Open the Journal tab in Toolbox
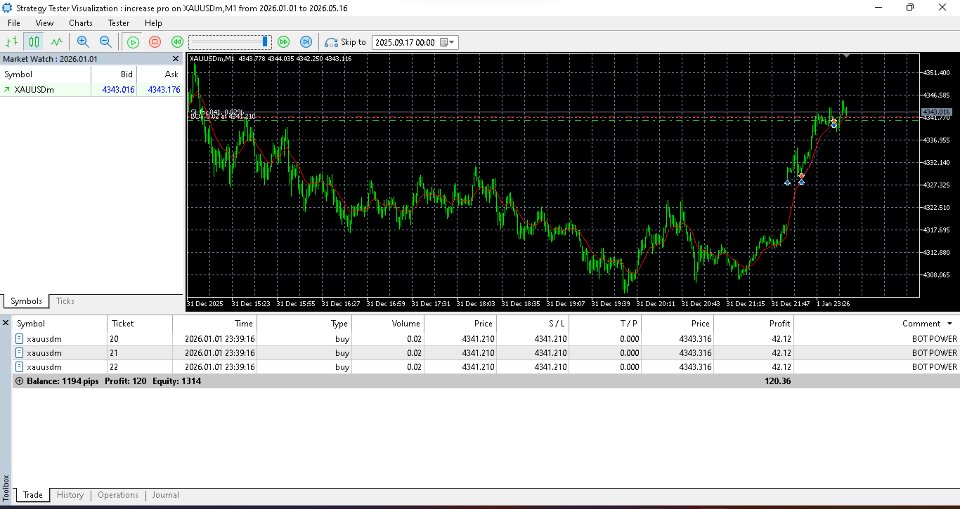The width and height of the screenshot is (960, 509). (165, 495)
